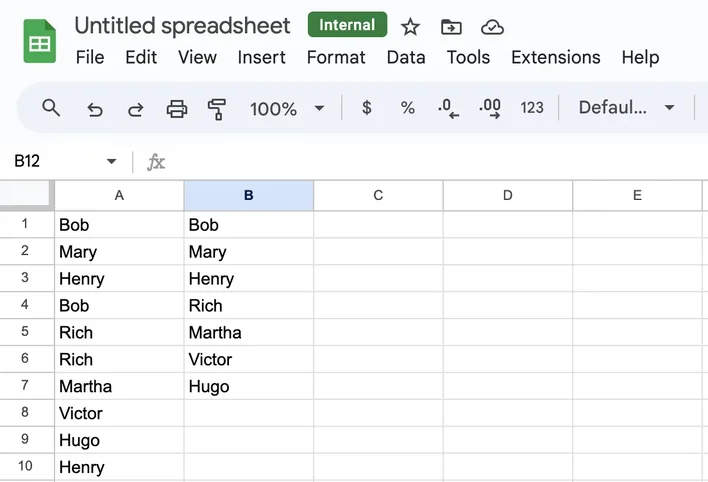Decrease decimal places
Screen dimensions: 708x482
(449, 108)
